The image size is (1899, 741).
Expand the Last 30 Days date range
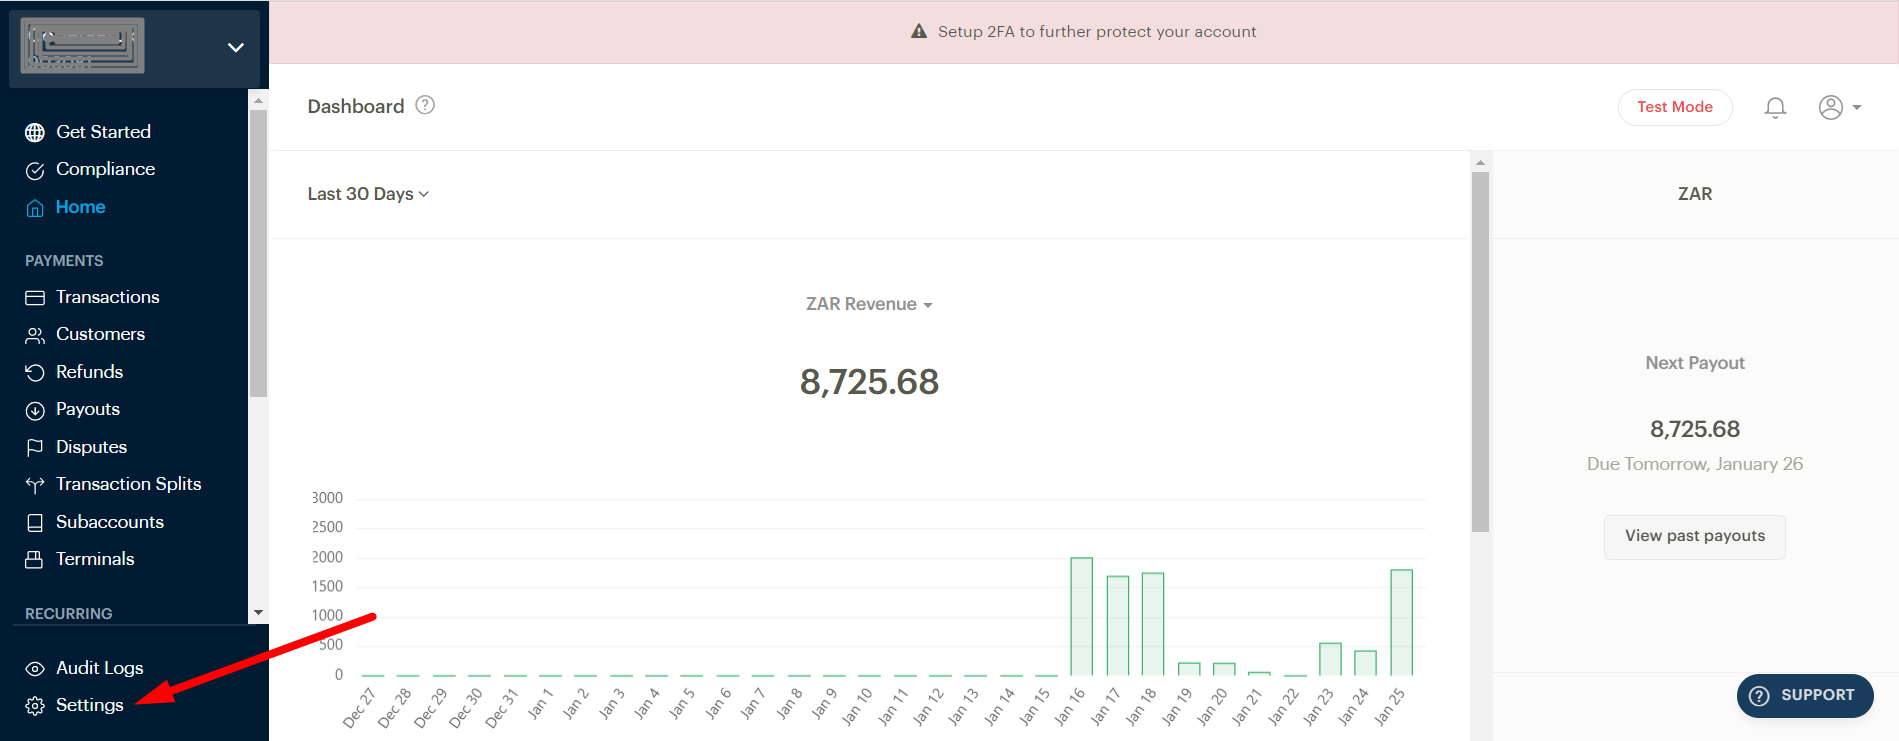click(368, 194)
